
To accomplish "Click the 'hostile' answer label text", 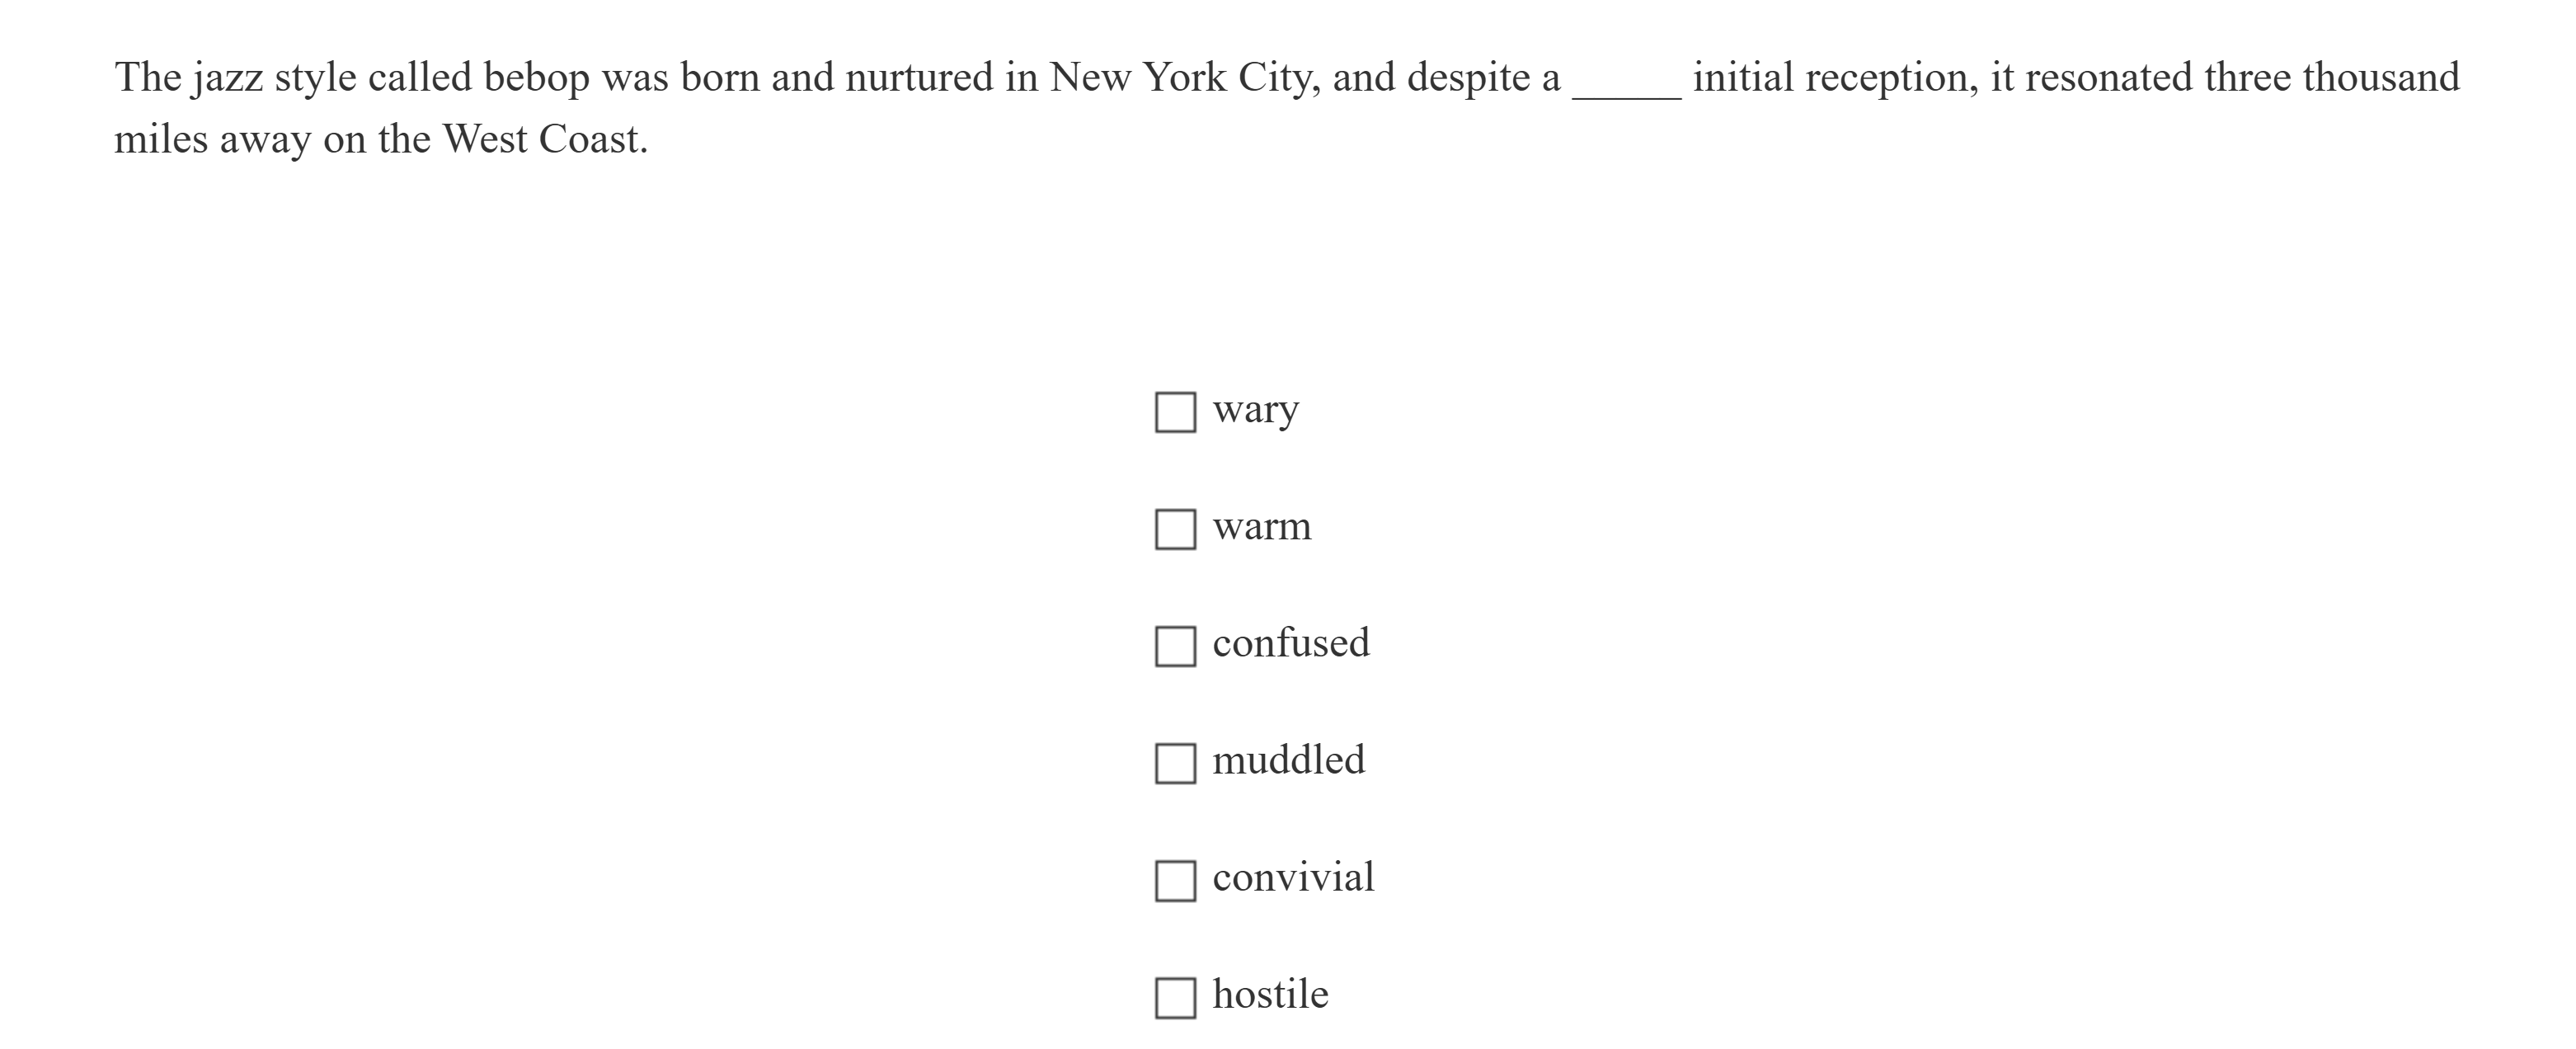I will (1270, 995).
